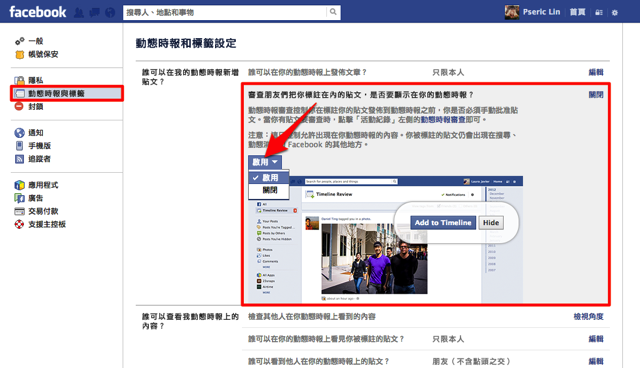
Task: Open 一般 general settings section
Action: (36, 41)
